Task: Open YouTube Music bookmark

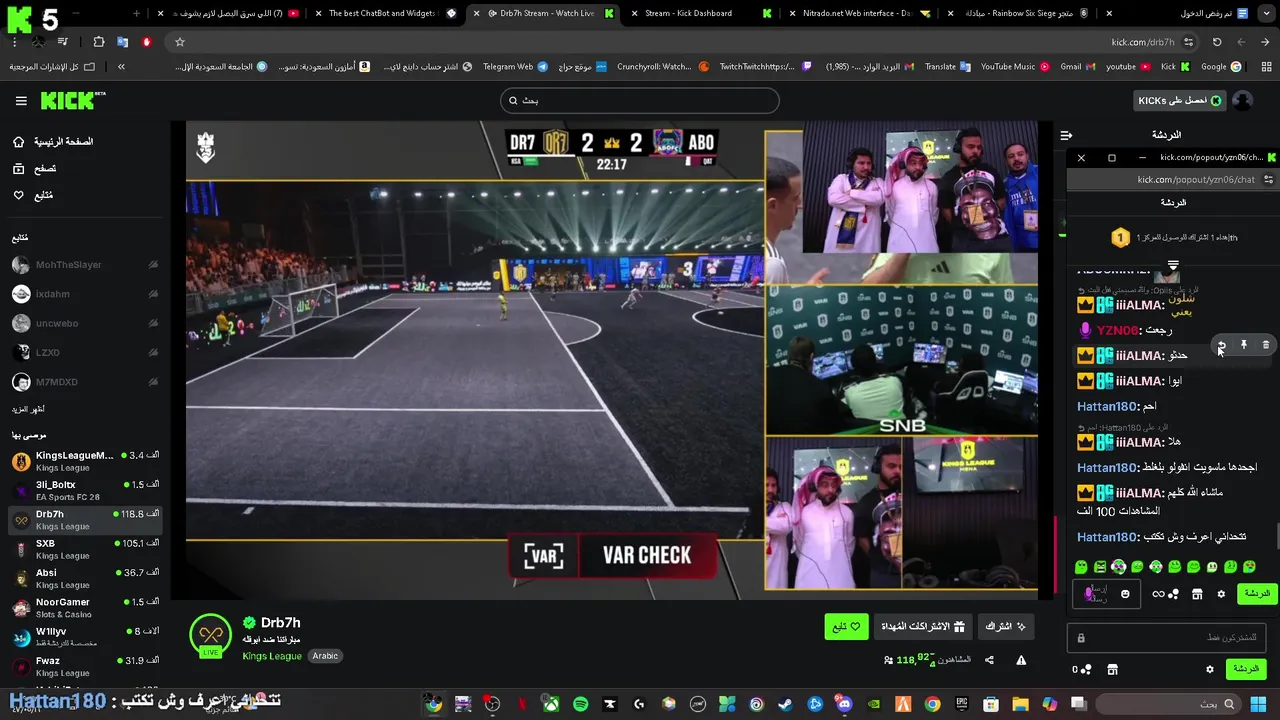Action: coord(1014,67)
